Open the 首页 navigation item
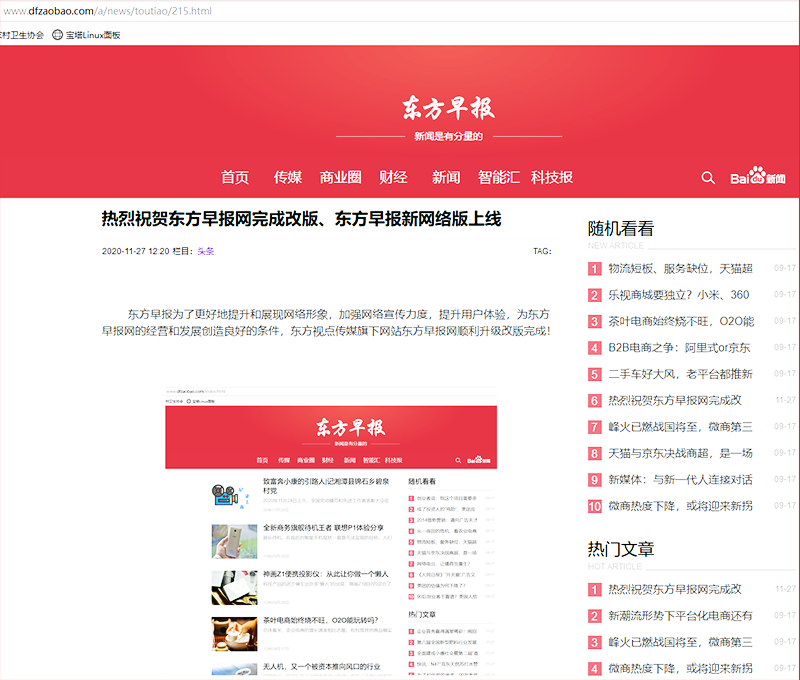 click(235, 177)
